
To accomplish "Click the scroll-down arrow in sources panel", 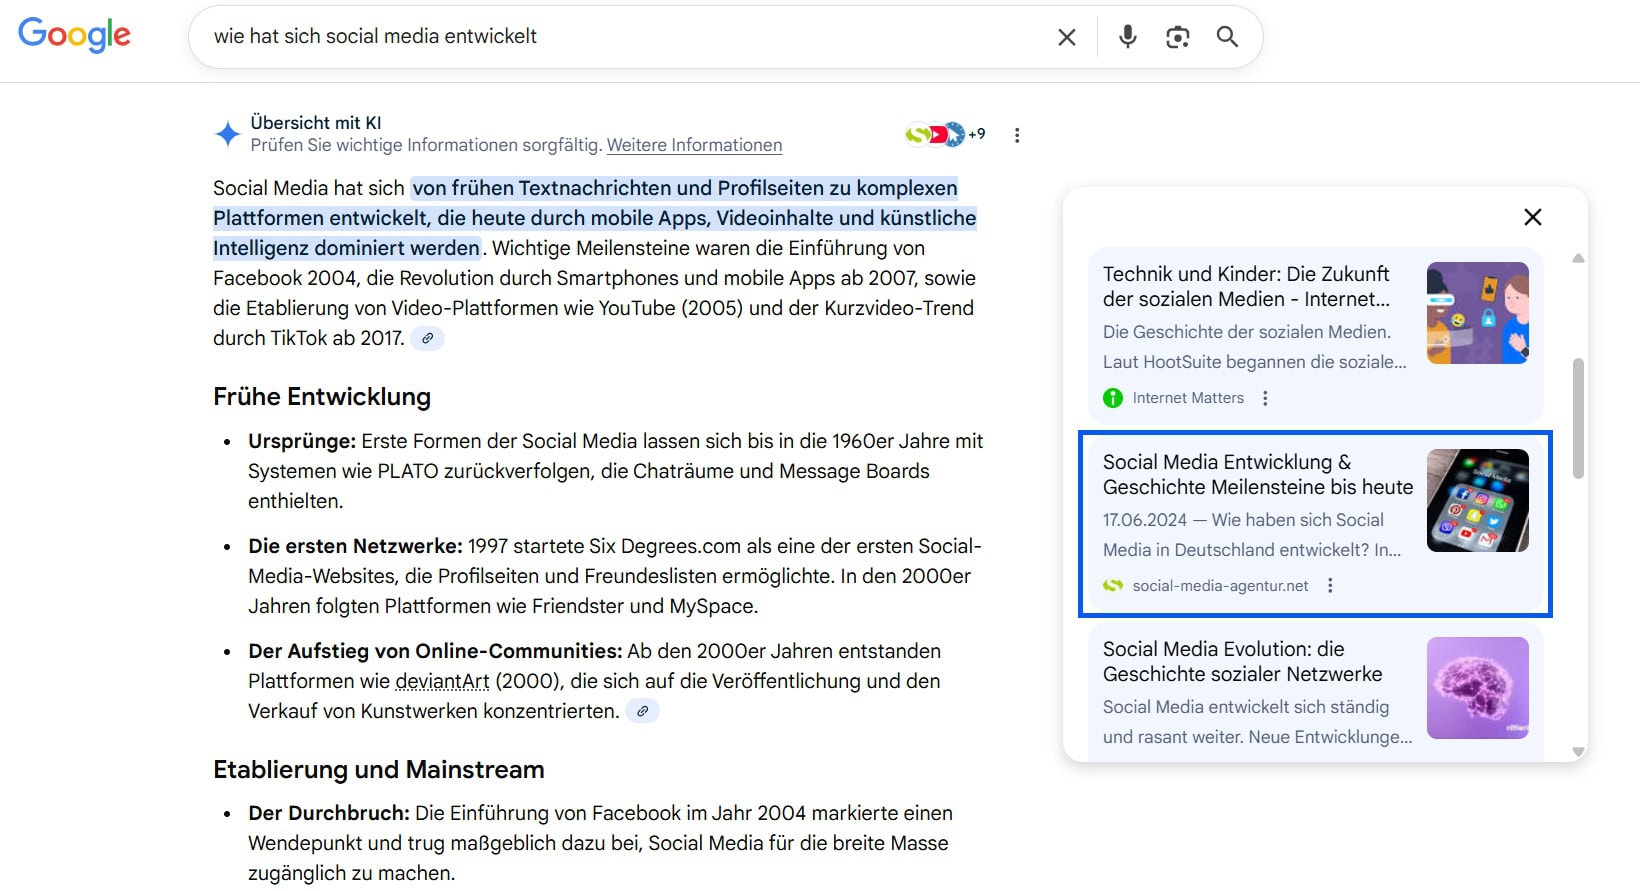I will [x=1578, y=752].
